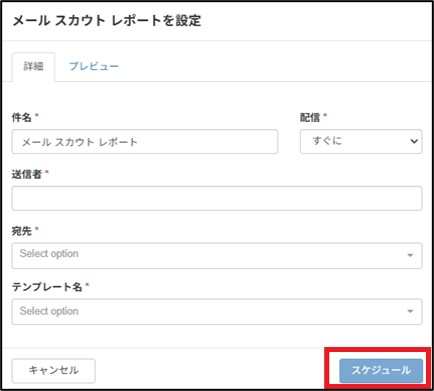
Task: Click the メール スカウト レポートを設定 dialog title
Action: 107,21
